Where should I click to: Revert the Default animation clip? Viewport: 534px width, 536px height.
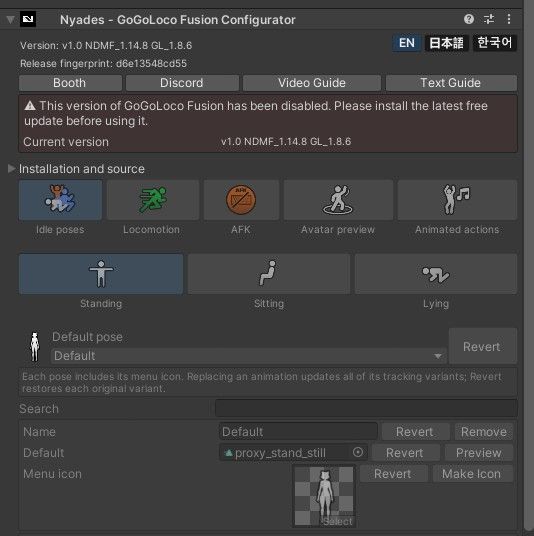(405, 453)
